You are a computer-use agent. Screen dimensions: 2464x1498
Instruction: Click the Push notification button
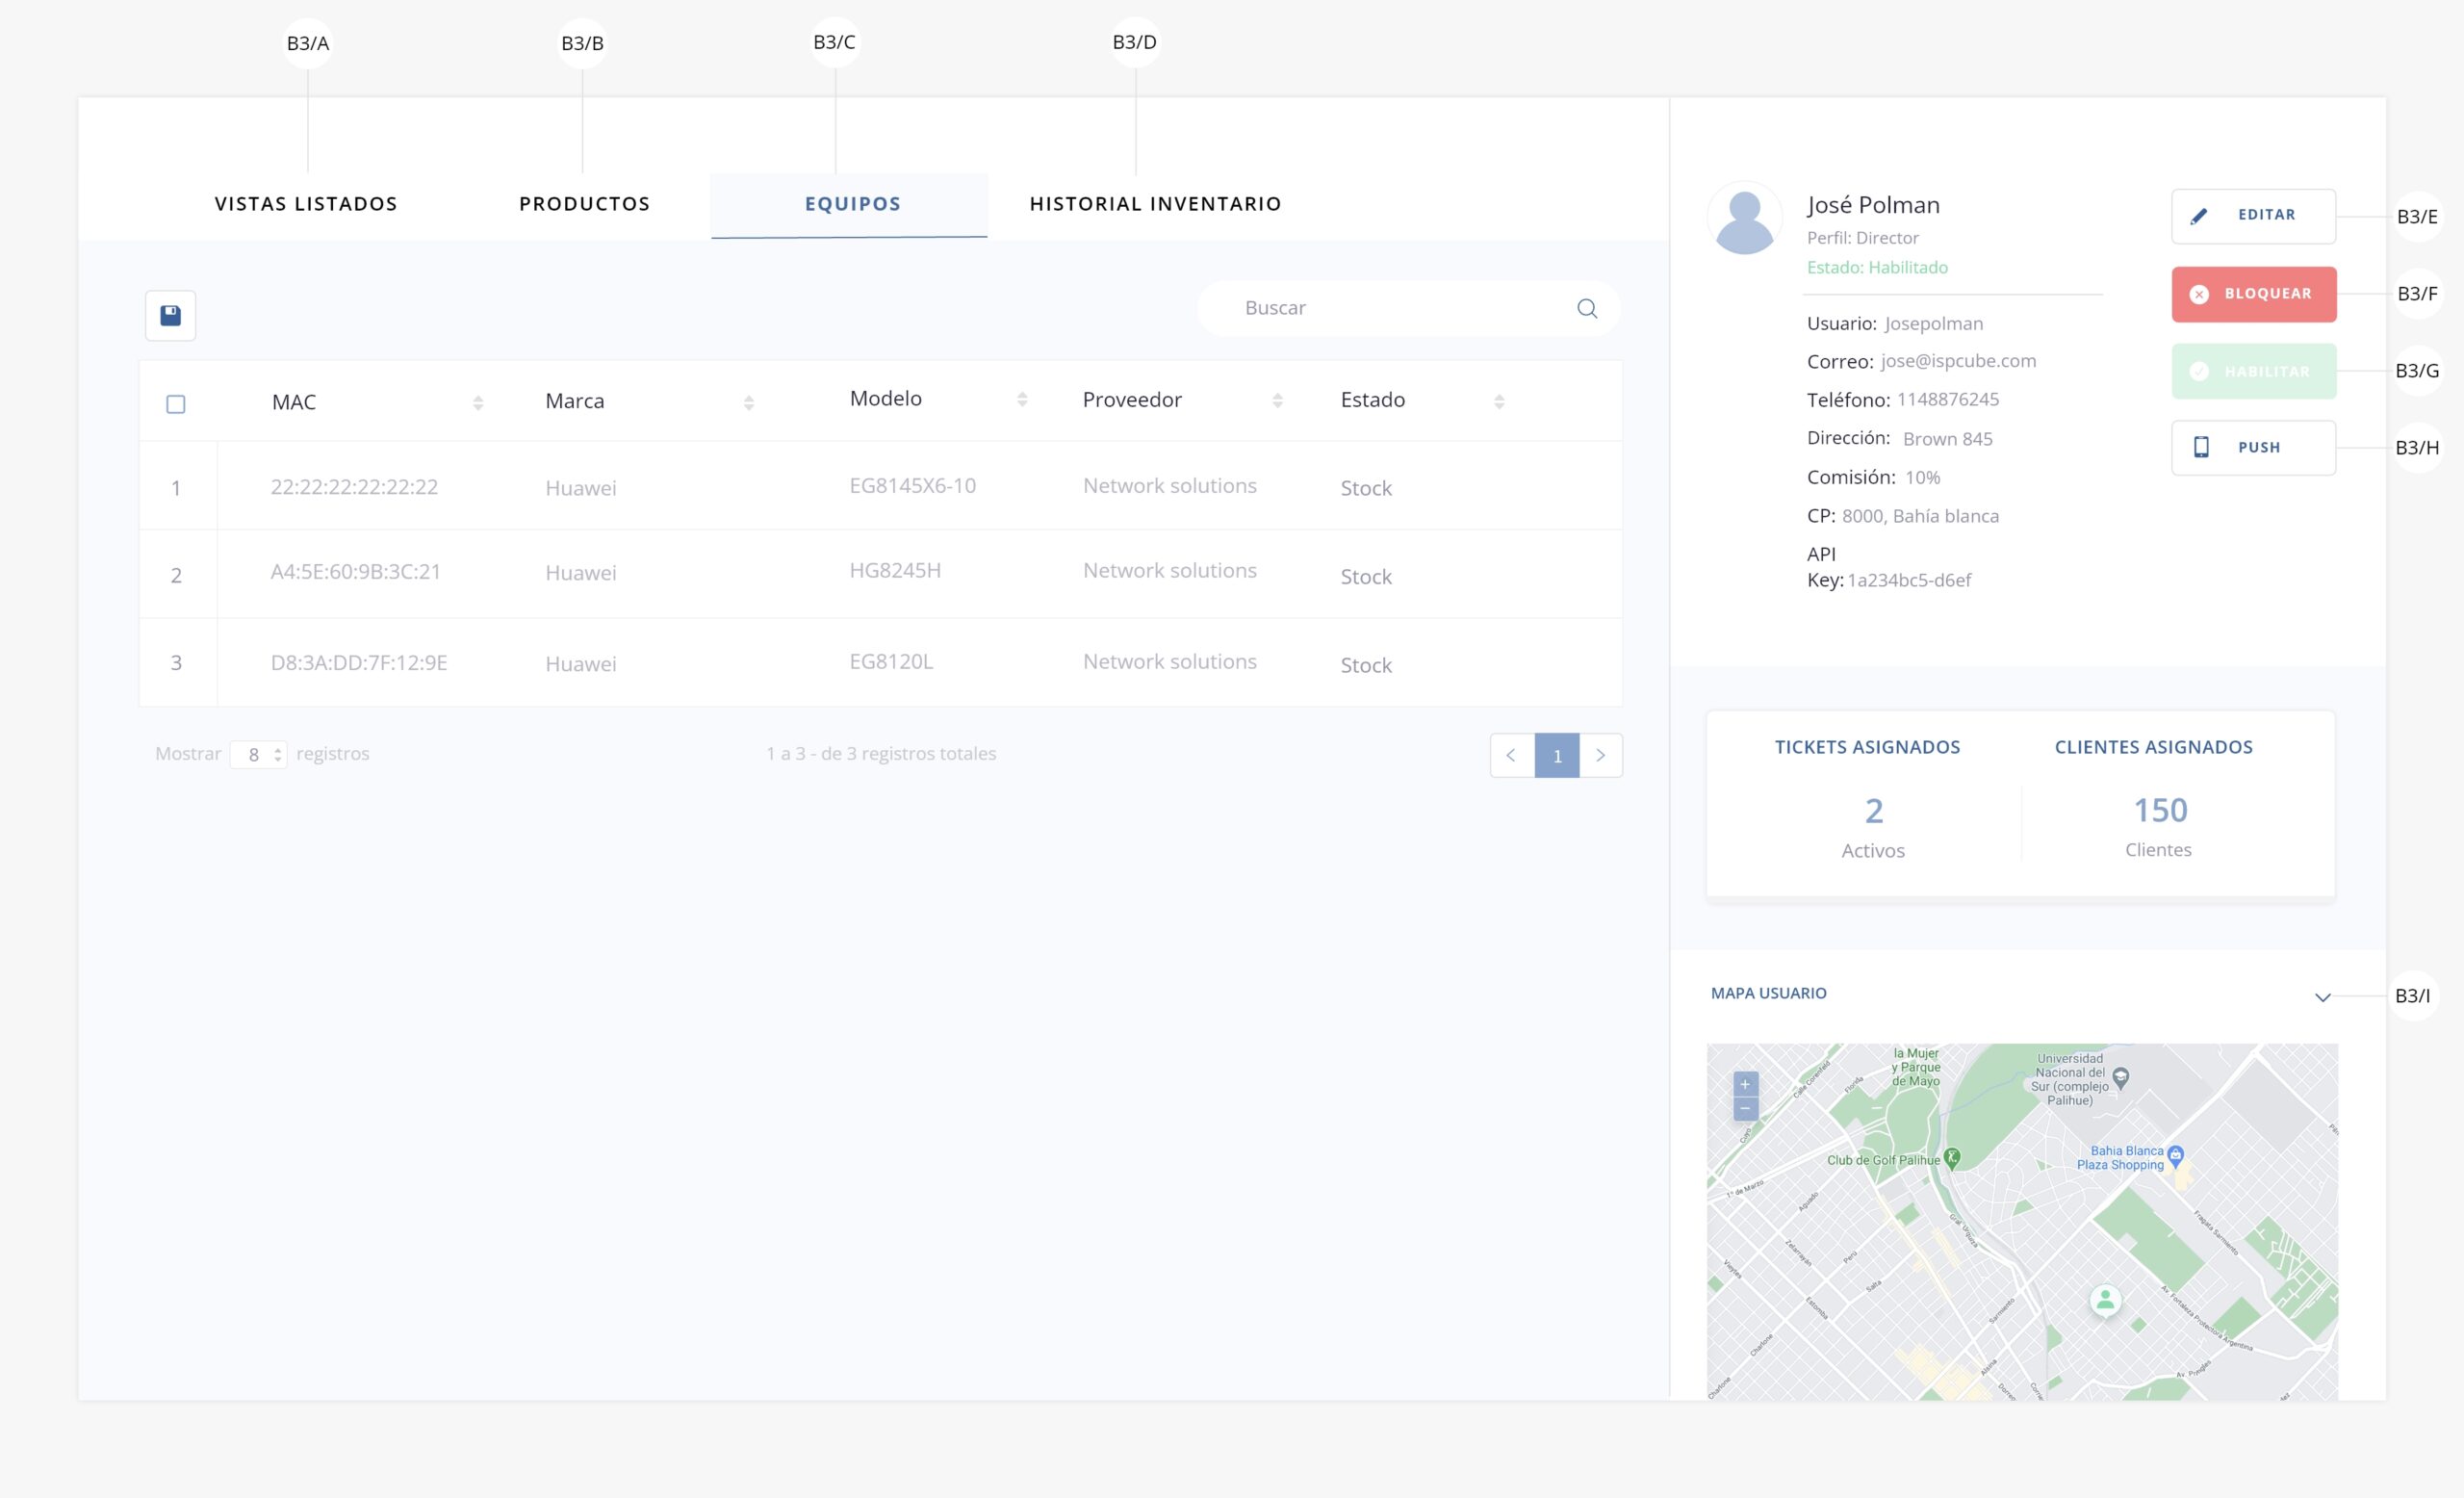[x=2253, y=448]
